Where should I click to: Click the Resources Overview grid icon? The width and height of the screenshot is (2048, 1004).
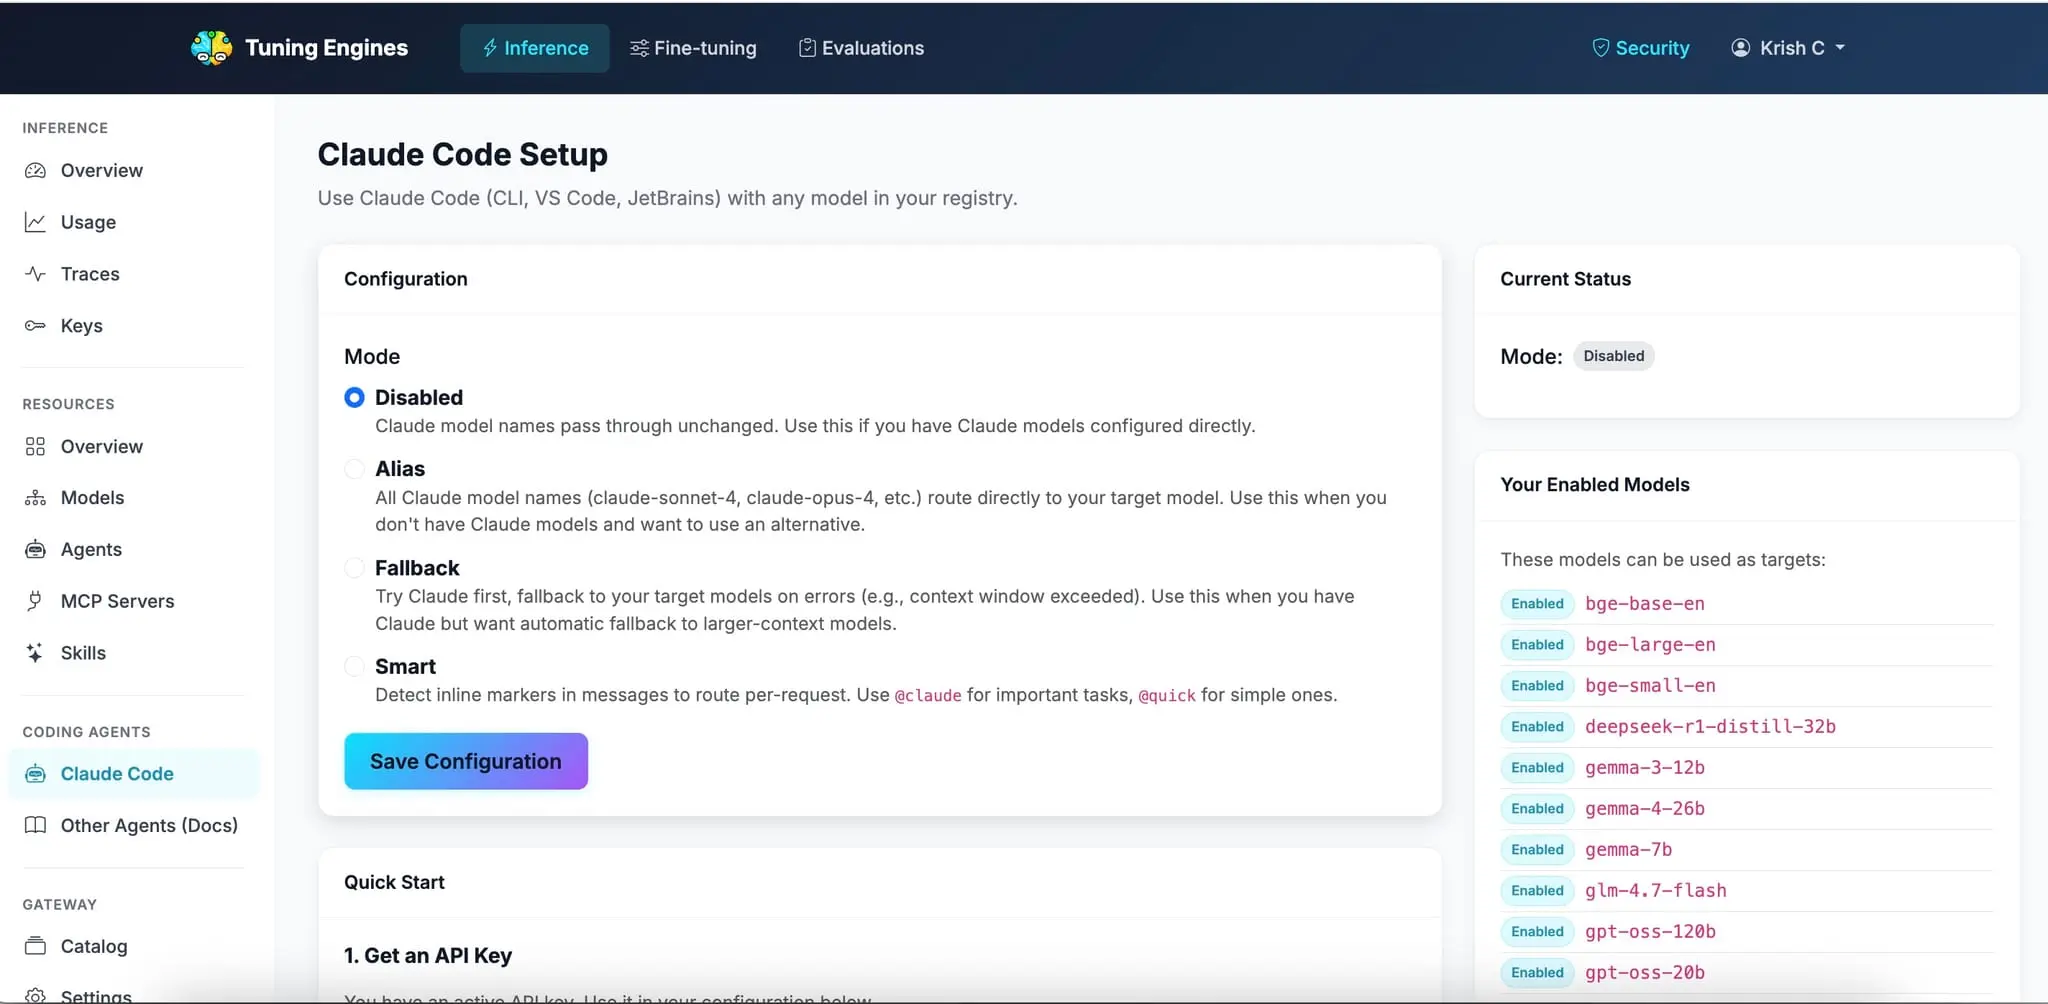35,447
